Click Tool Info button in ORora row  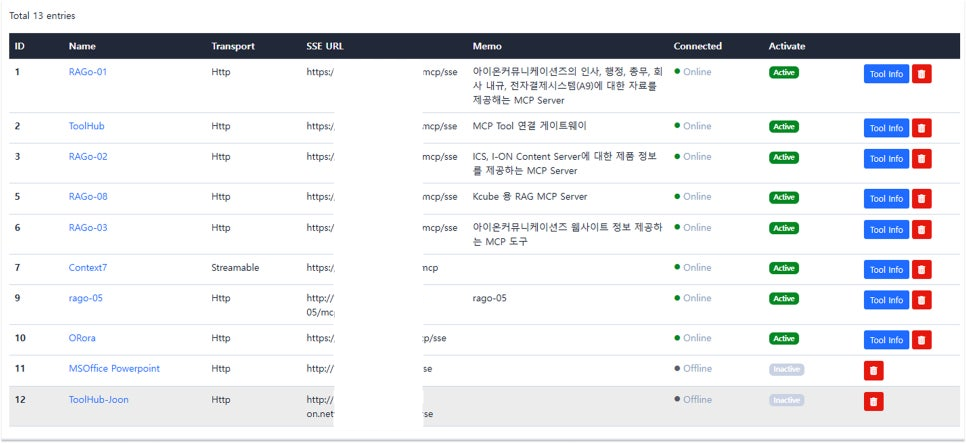pos(886,340)
